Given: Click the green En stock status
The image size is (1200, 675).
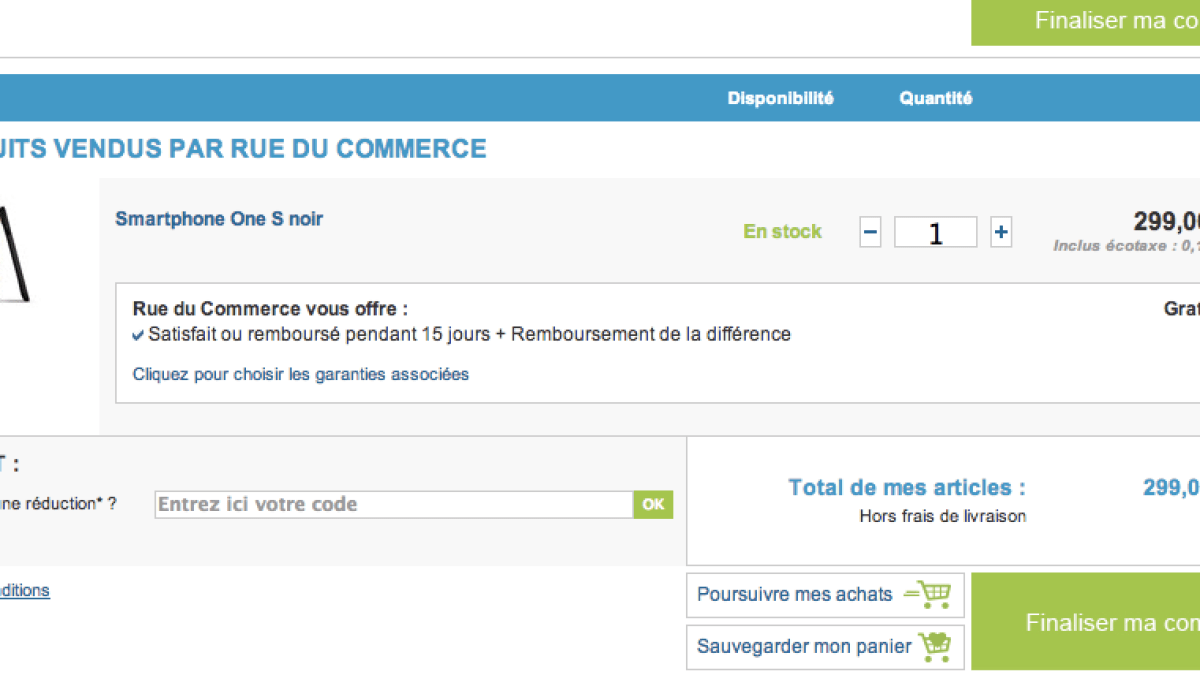Looking at the screenshot, I should (782, 231).
